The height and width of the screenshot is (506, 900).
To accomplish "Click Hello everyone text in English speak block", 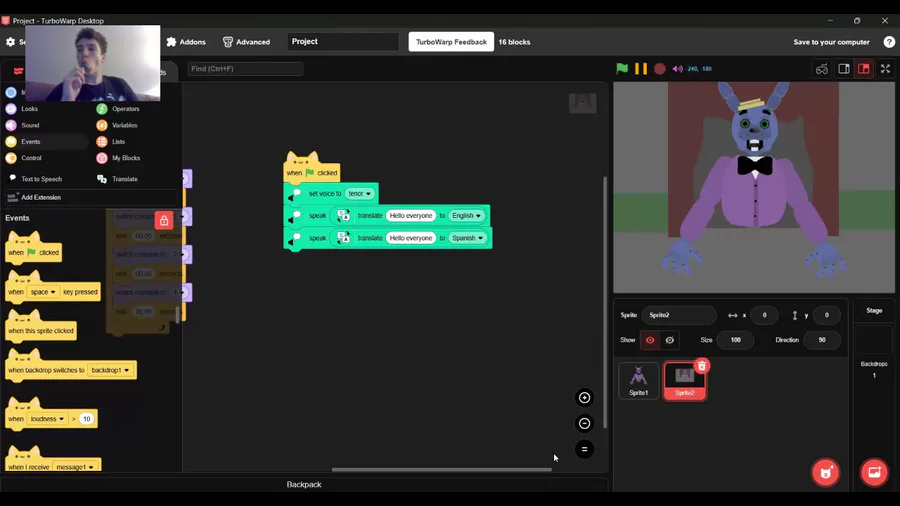I will tap(410, 216).
